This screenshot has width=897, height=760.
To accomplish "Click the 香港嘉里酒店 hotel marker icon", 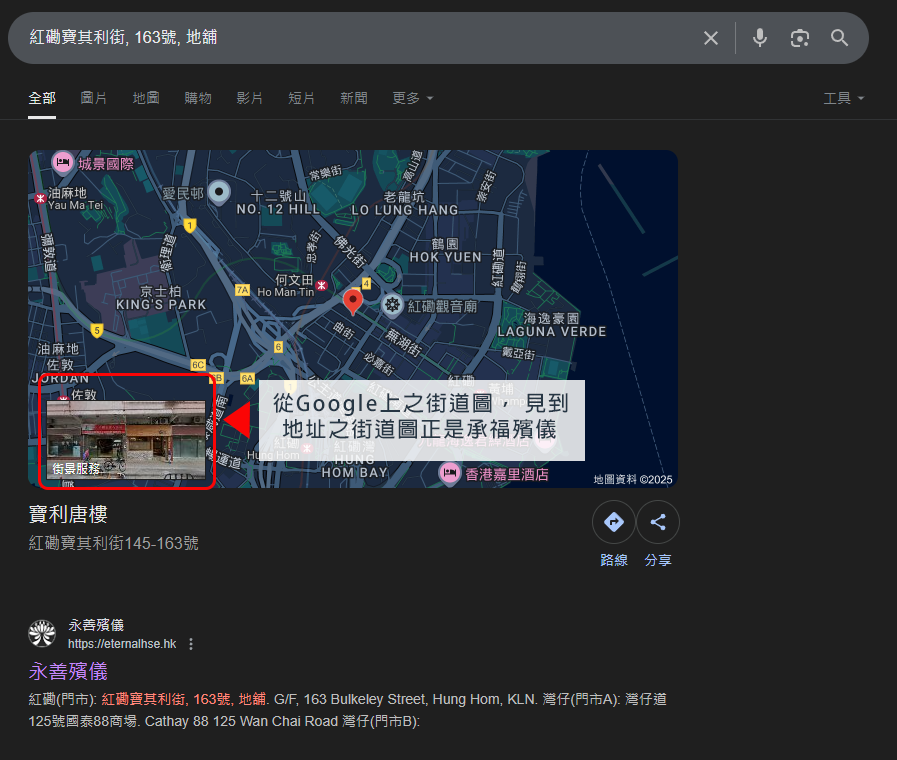I will click(450, 473).
